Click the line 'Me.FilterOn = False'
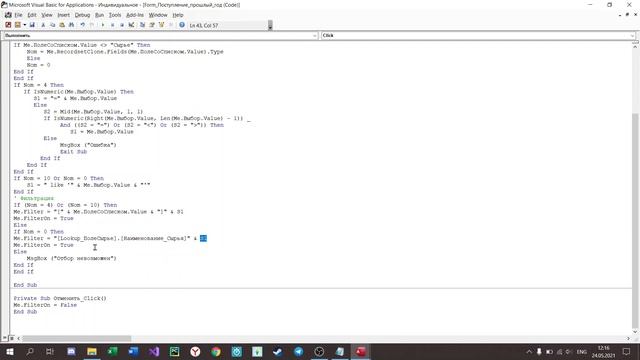Image resolution: width=640 pixels, height=360 pixels. (45, 305)
